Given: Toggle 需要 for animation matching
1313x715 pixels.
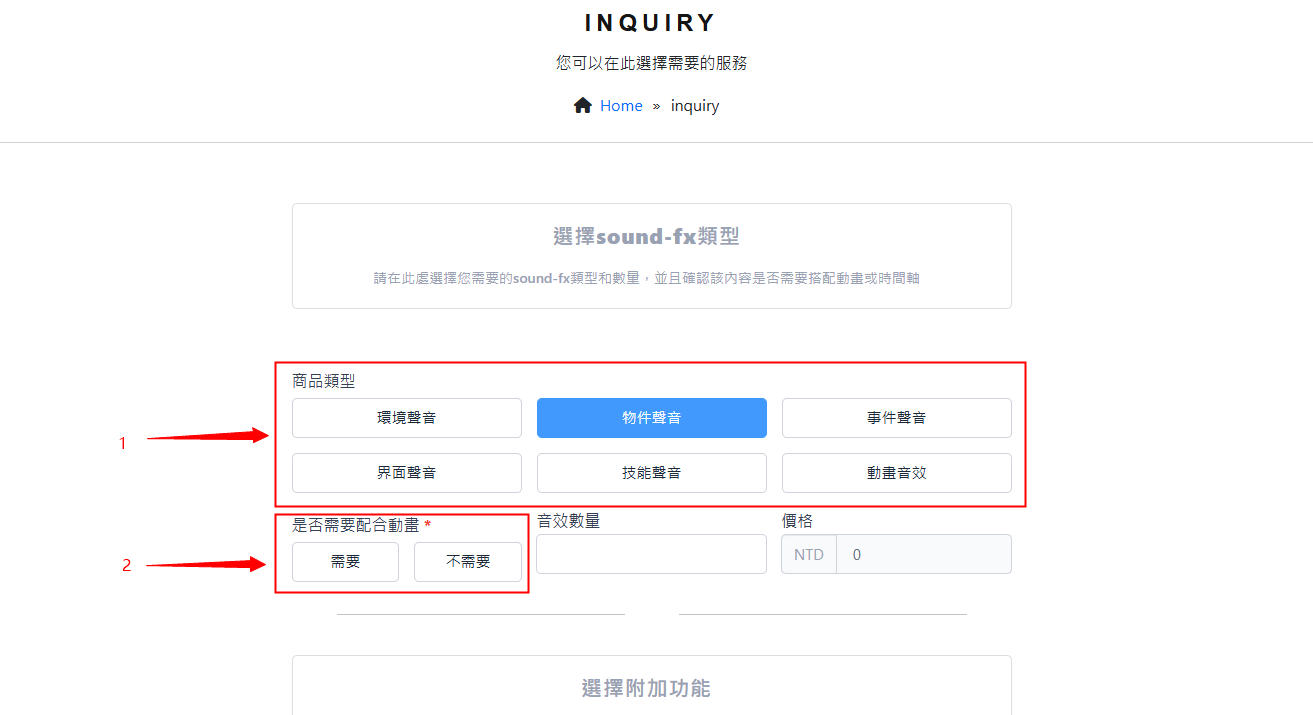Looking at the screenshot, I should (x=345, y=562).
